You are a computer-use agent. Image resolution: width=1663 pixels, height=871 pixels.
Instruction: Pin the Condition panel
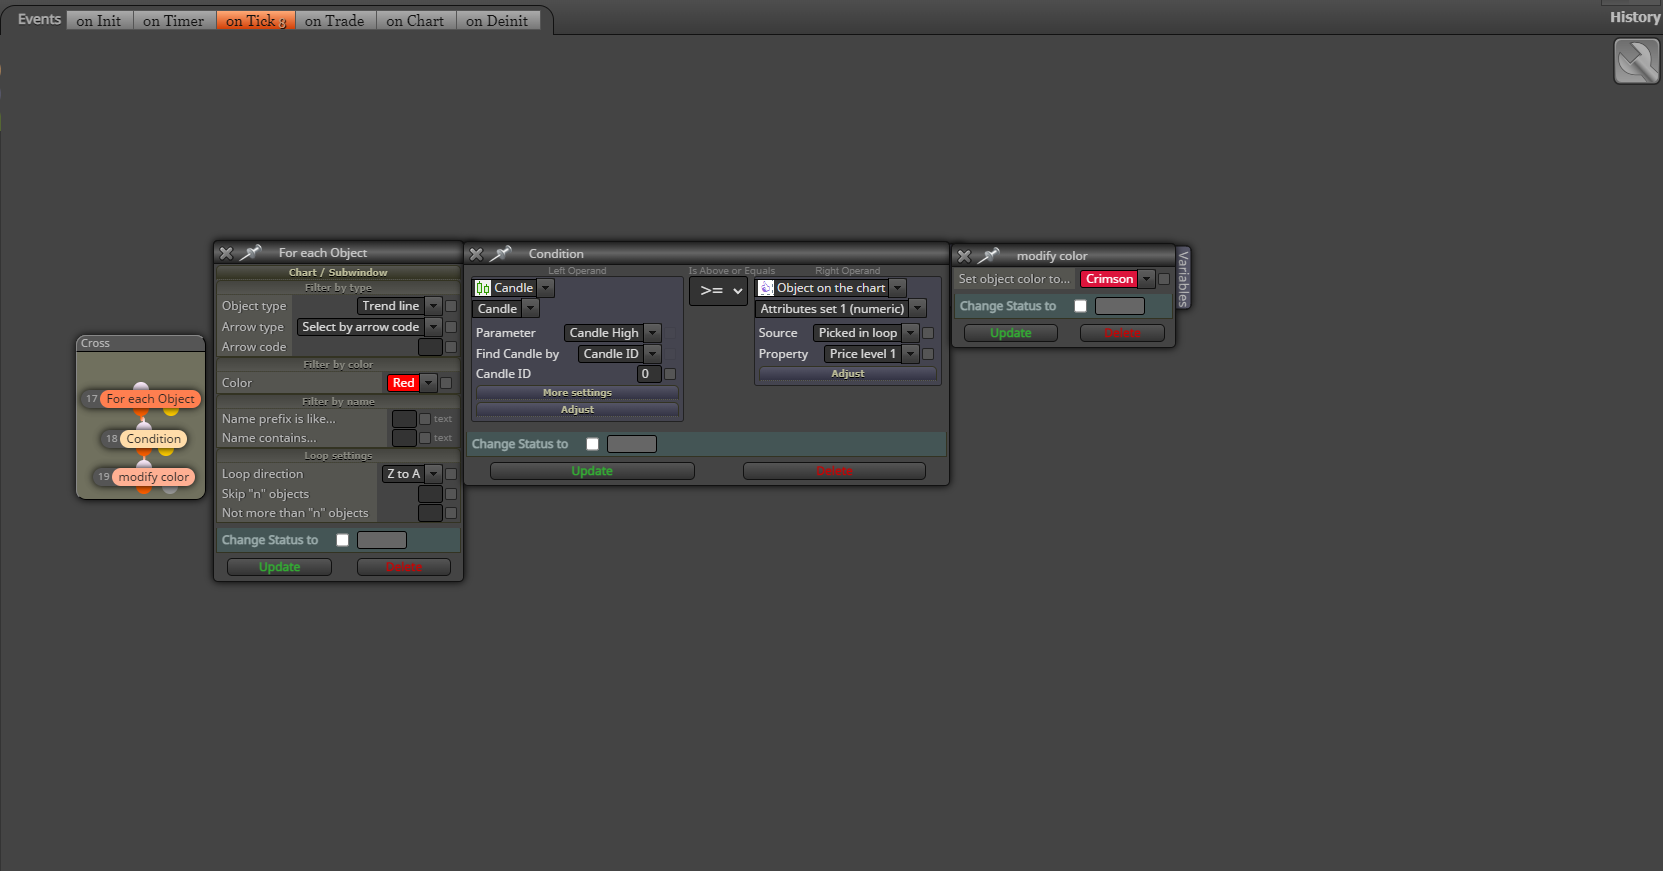tap(501, 254)
